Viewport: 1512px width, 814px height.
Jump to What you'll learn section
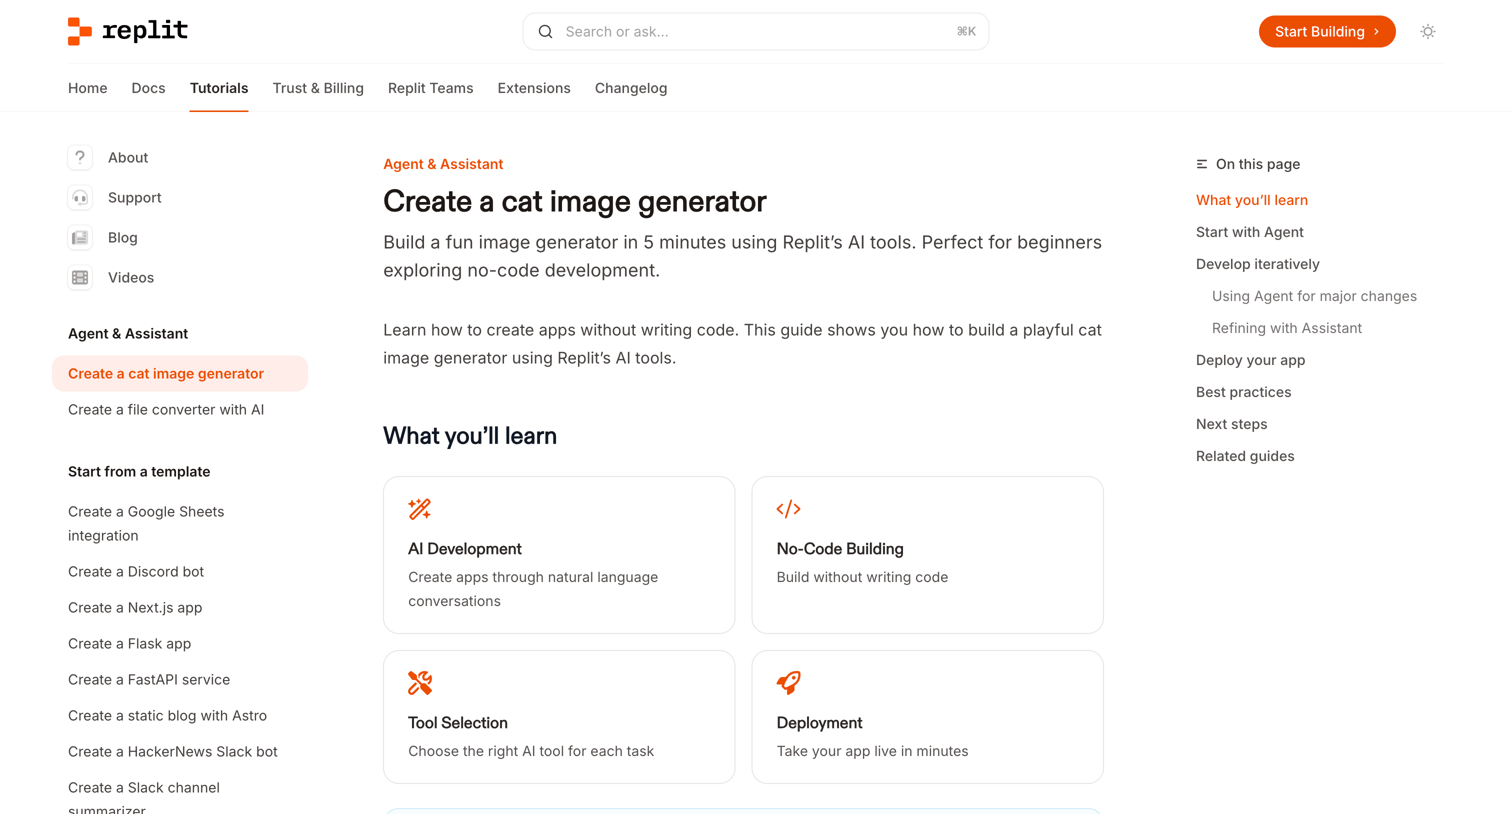point(1252,200)
